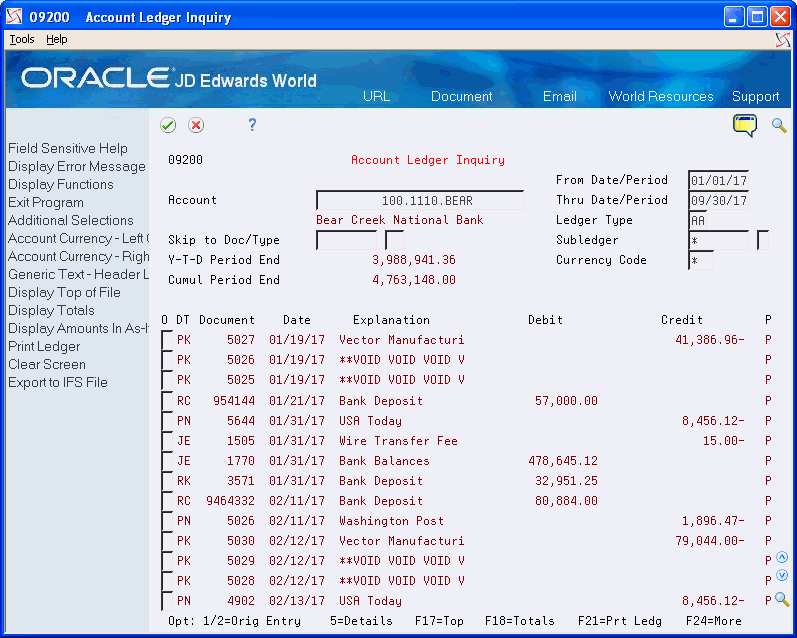Select Display Functions in the sidebar
Screen dimensions: 797x638
[60, 185]
